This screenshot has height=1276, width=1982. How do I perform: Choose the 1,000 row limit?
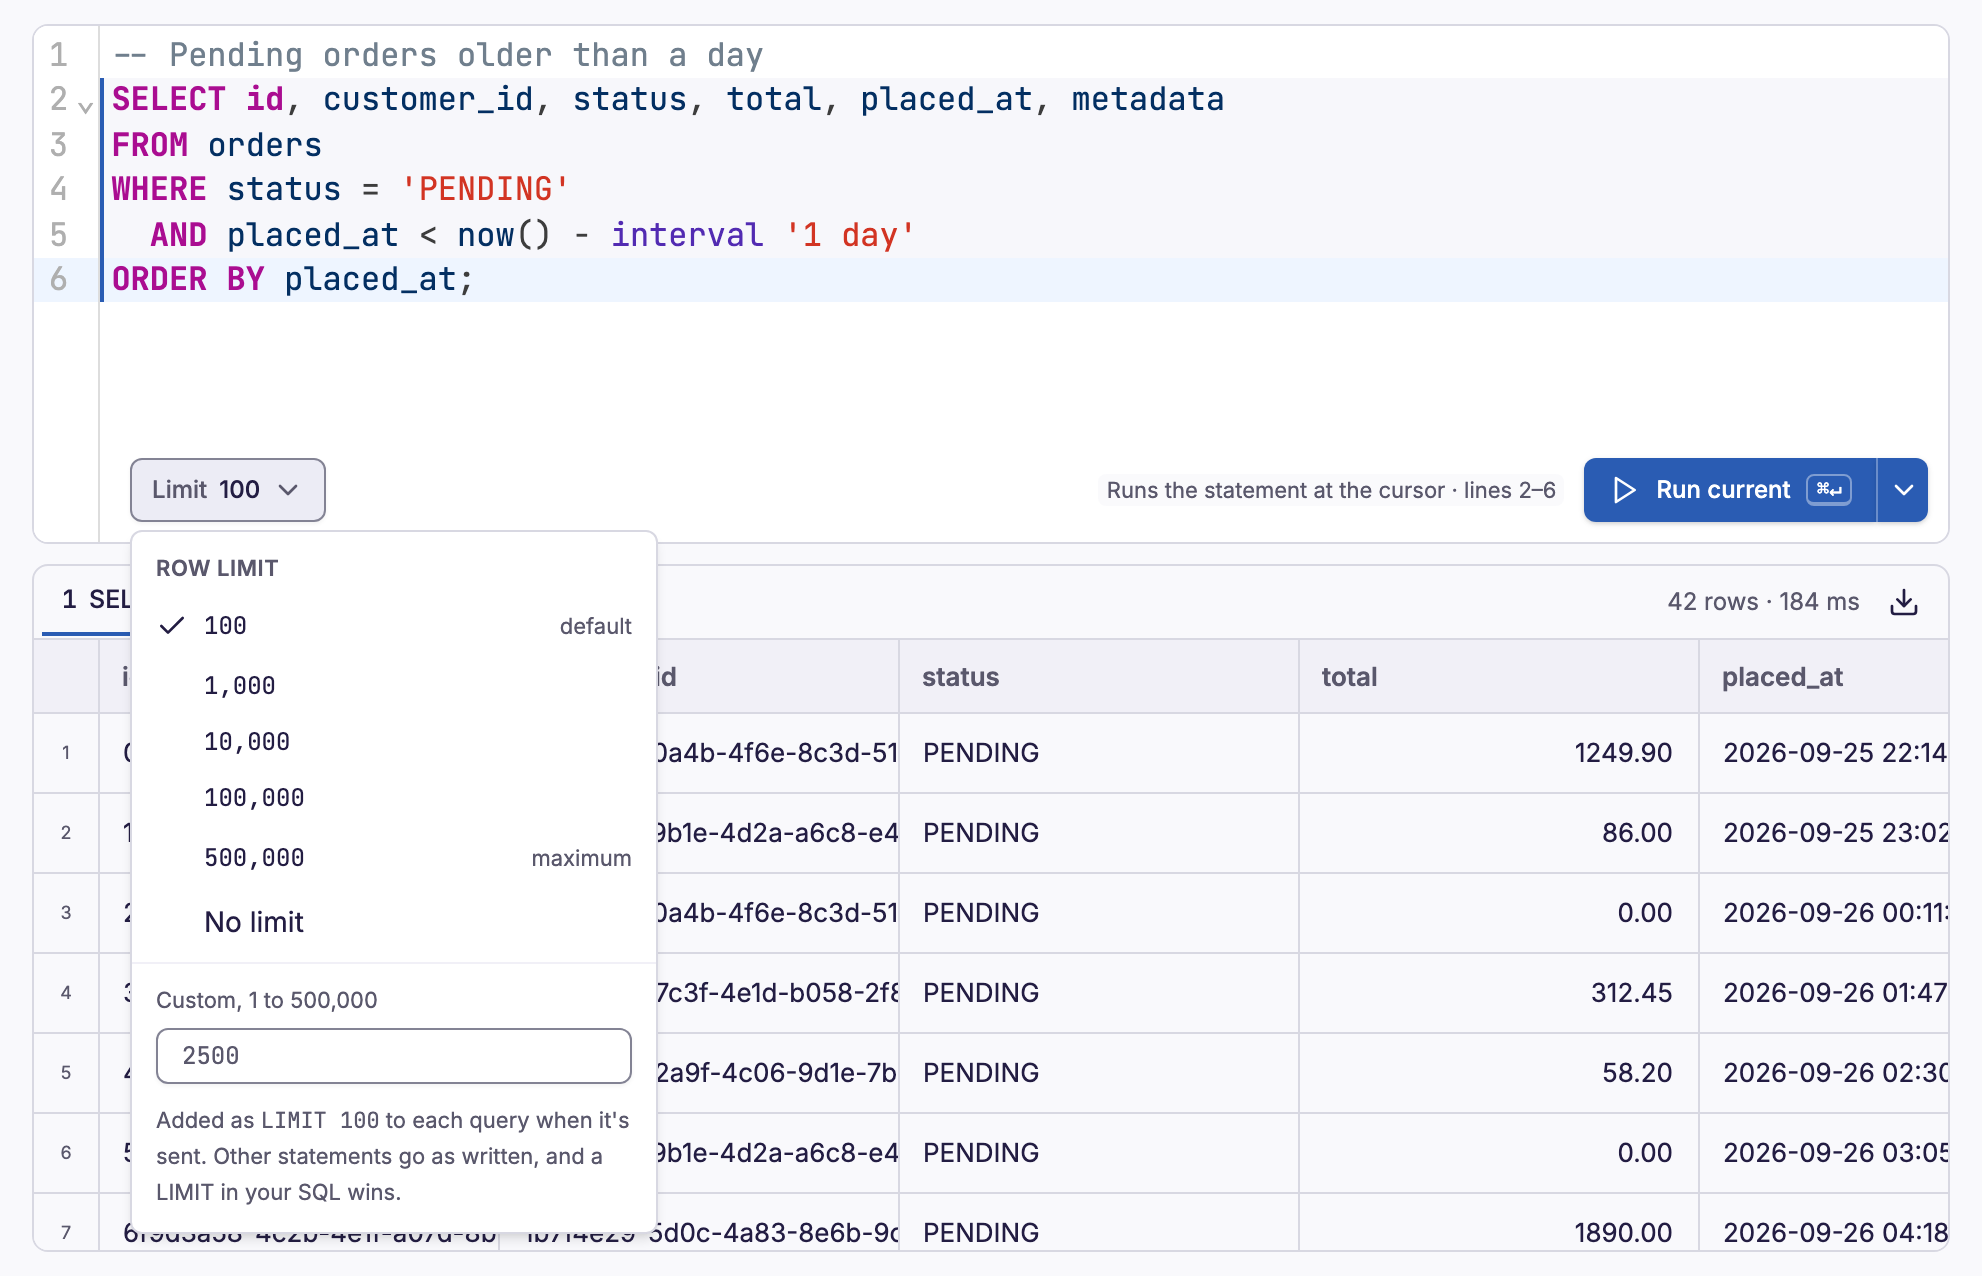[394, 685]
